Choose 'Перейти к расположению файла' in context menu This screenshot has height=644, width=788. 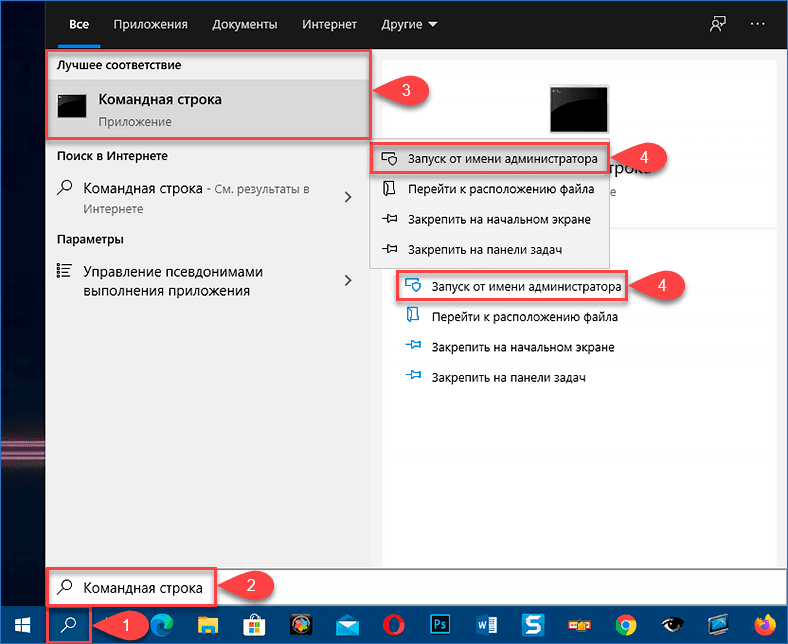coord(489,189)
